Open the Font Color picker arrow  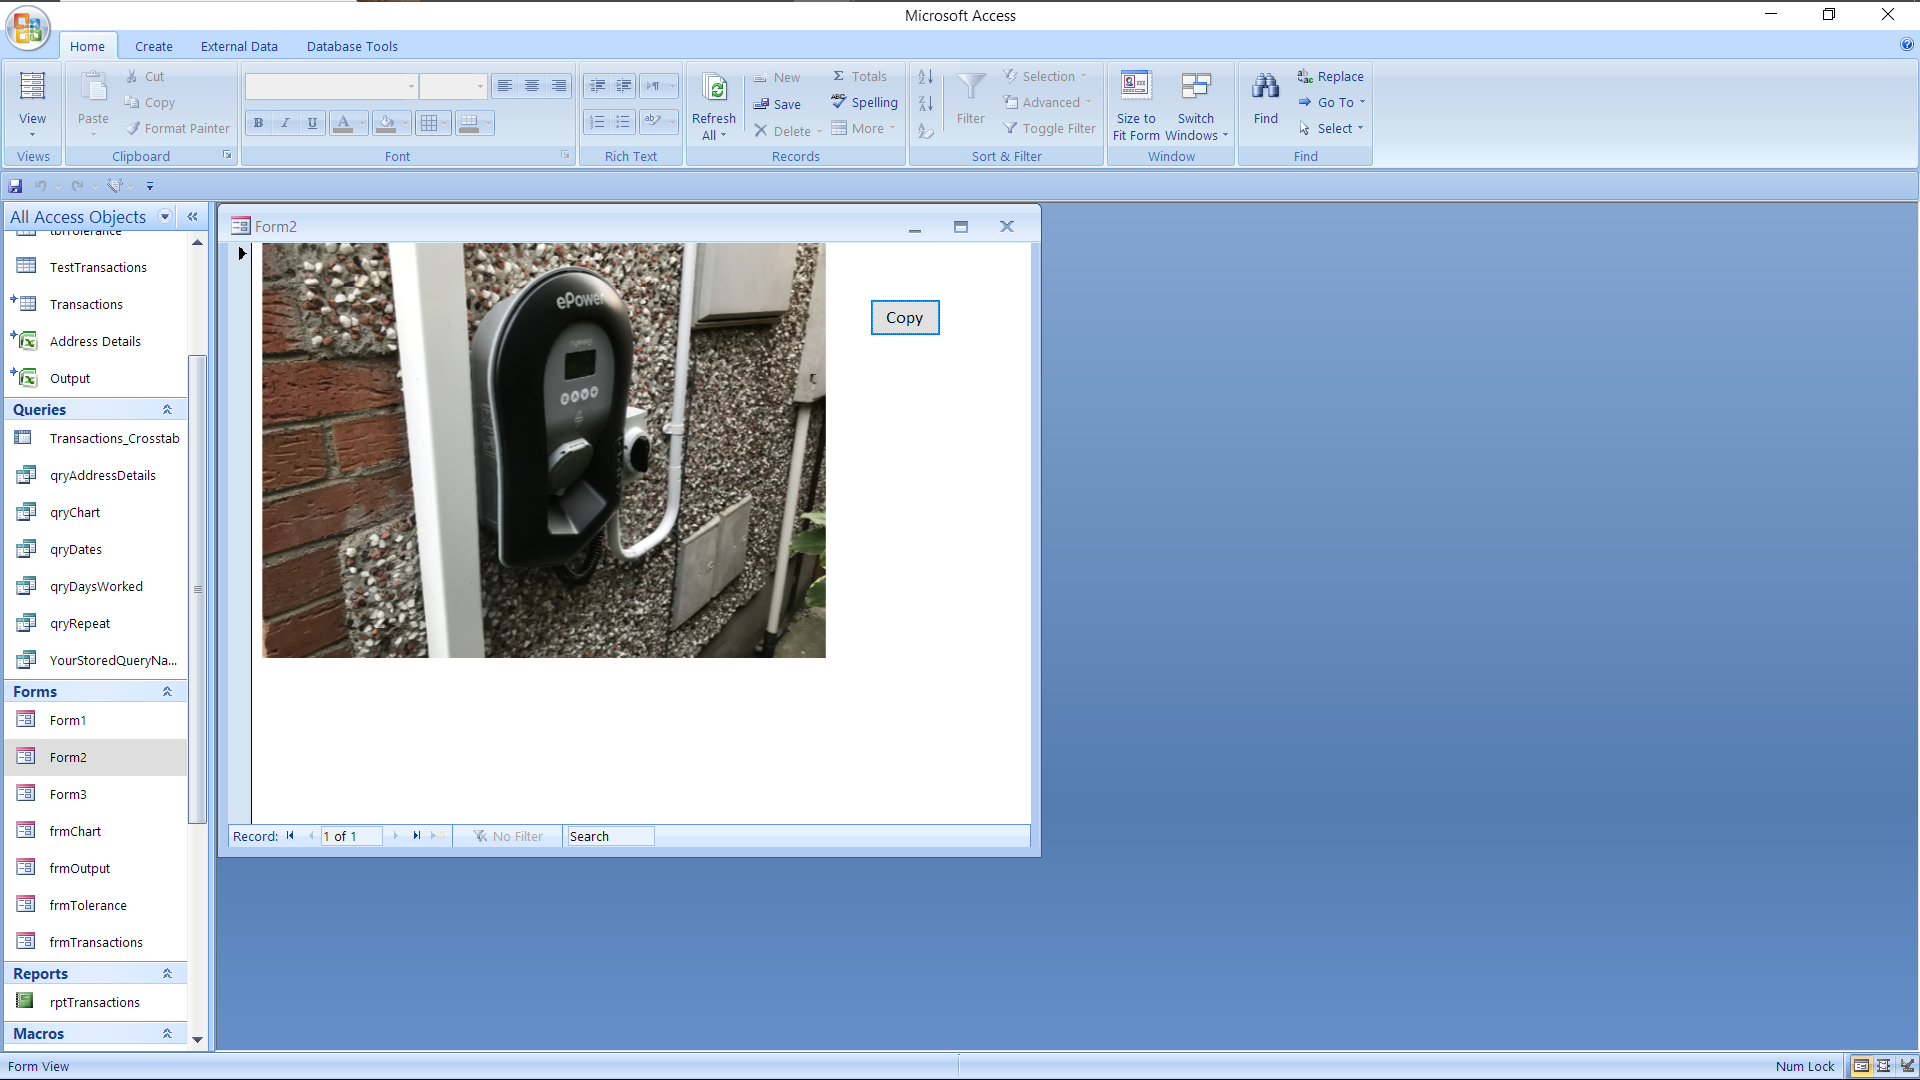[362, 123]
